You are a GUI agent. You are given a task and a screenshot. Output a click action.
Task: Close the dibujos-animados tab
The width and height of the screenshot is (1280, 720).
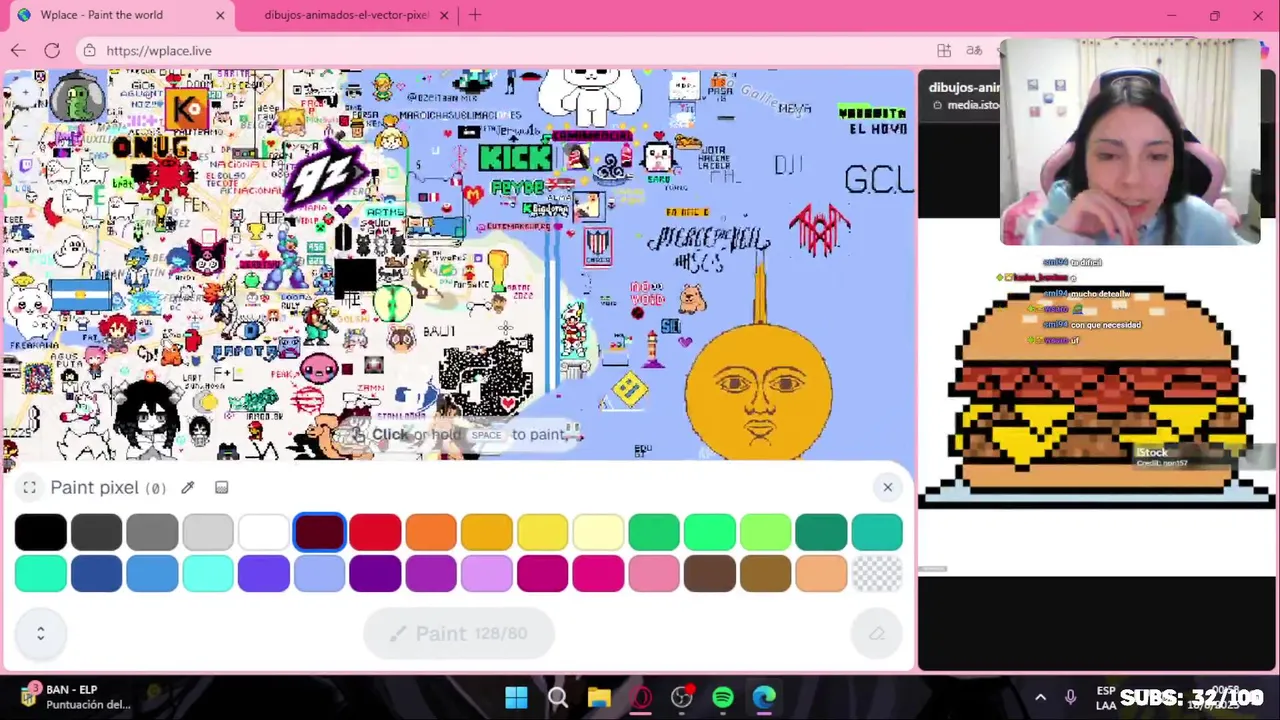[x=444, y=15]
